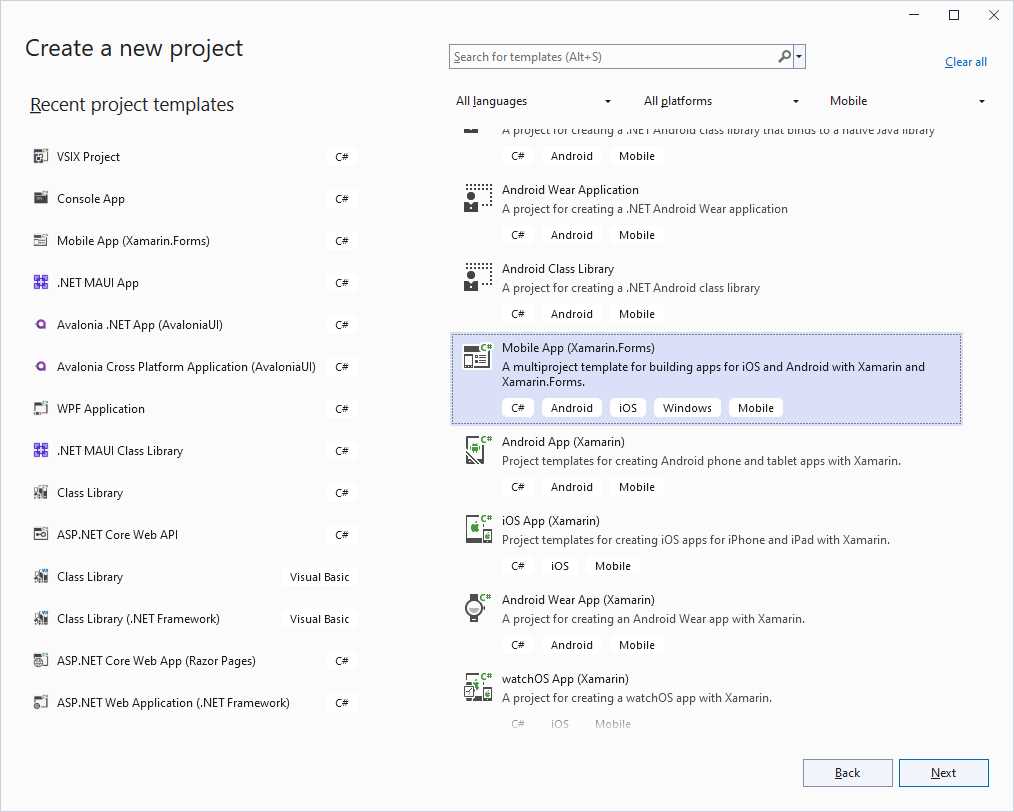Click the search templates input field

pyautogui.click(x=610, y=56)
